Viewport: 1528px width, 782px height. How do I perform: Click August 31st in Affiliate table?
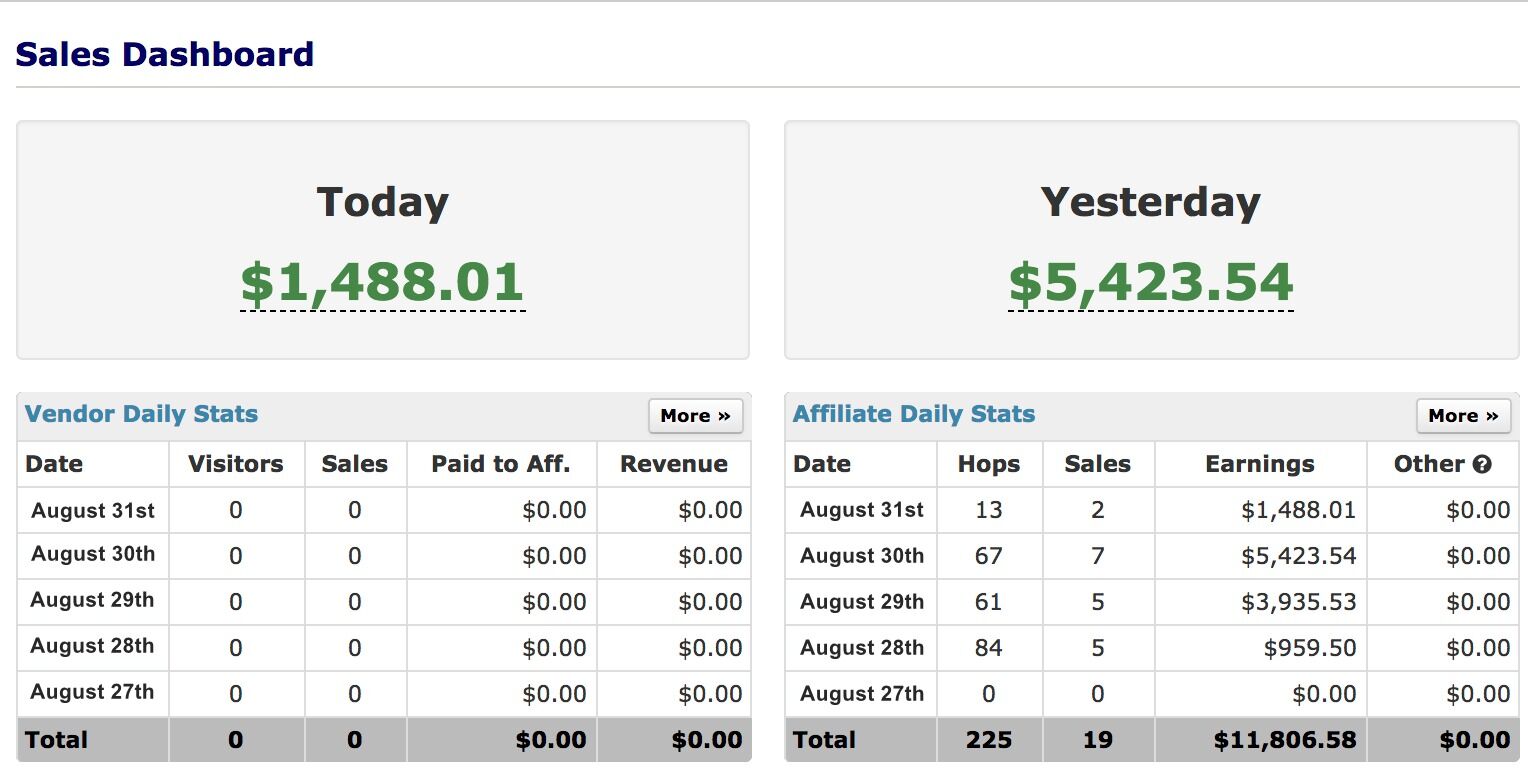coord(862,510)
